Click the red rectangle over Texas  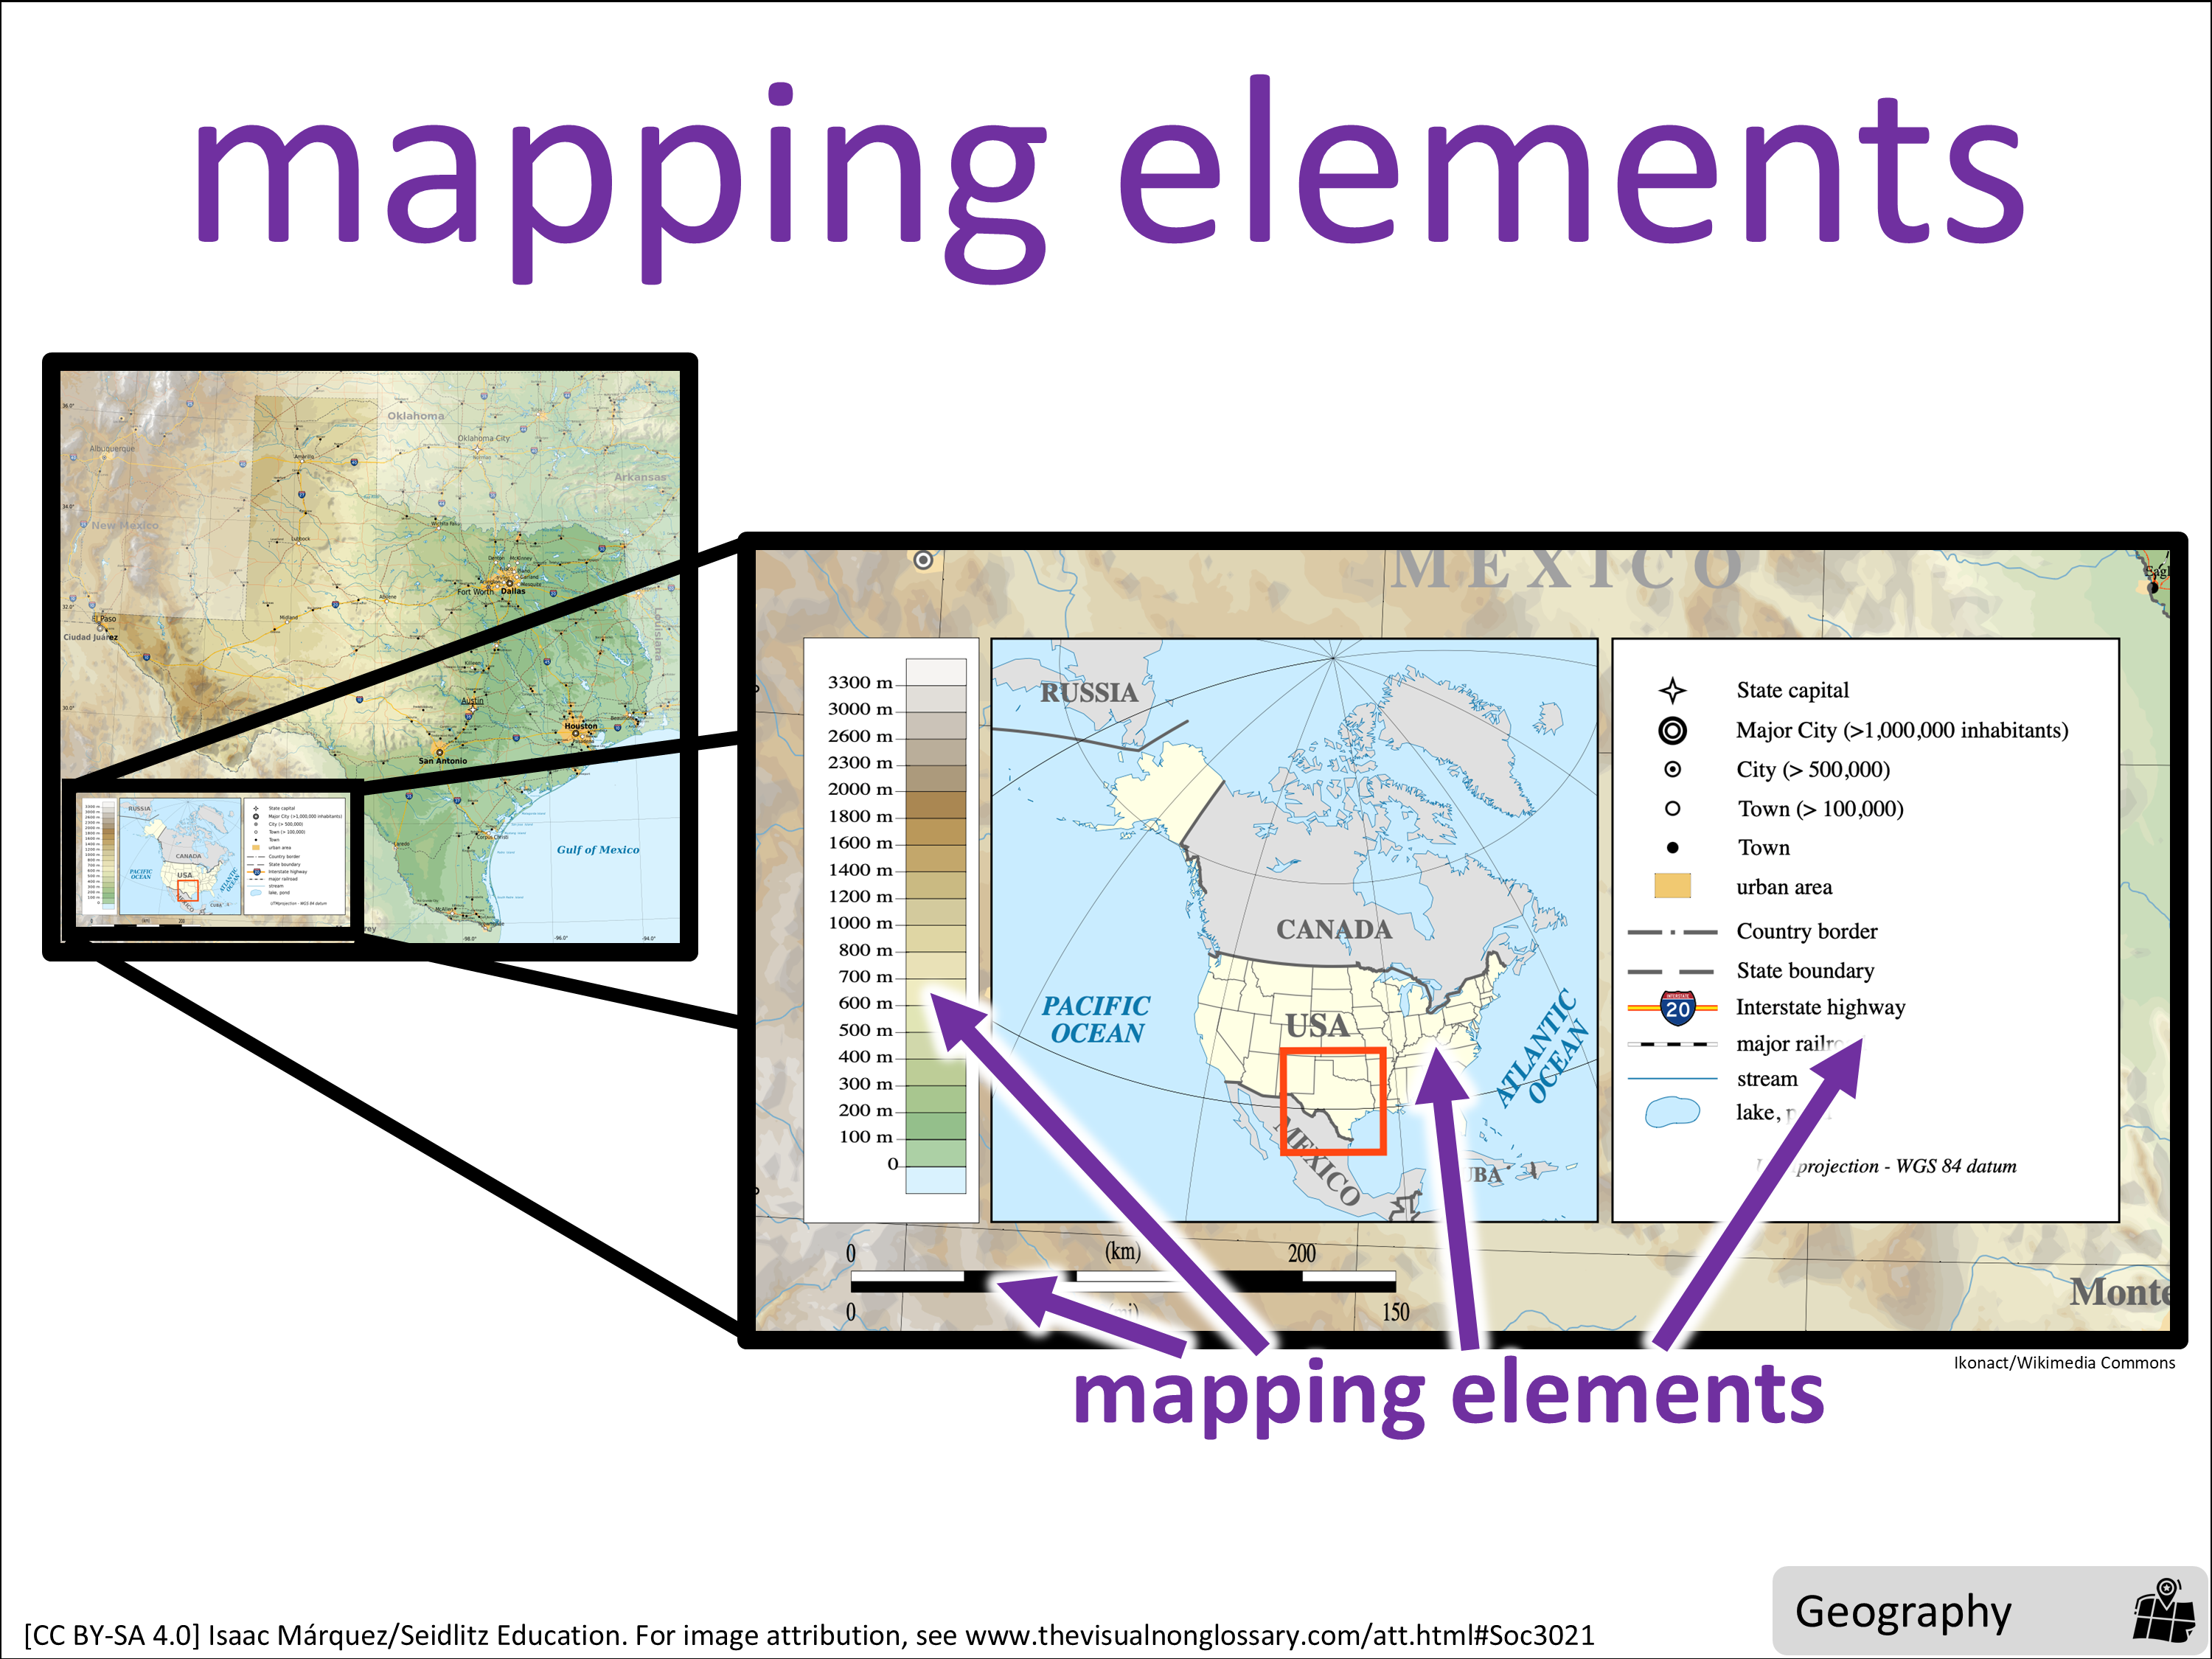point(1332,1101)
